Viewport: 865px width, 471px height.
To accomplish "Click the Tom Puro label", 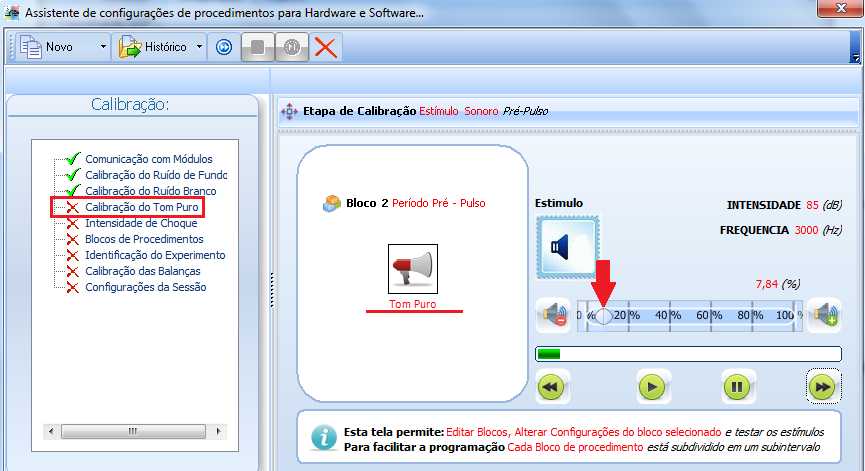I will [x=413, y=304].
